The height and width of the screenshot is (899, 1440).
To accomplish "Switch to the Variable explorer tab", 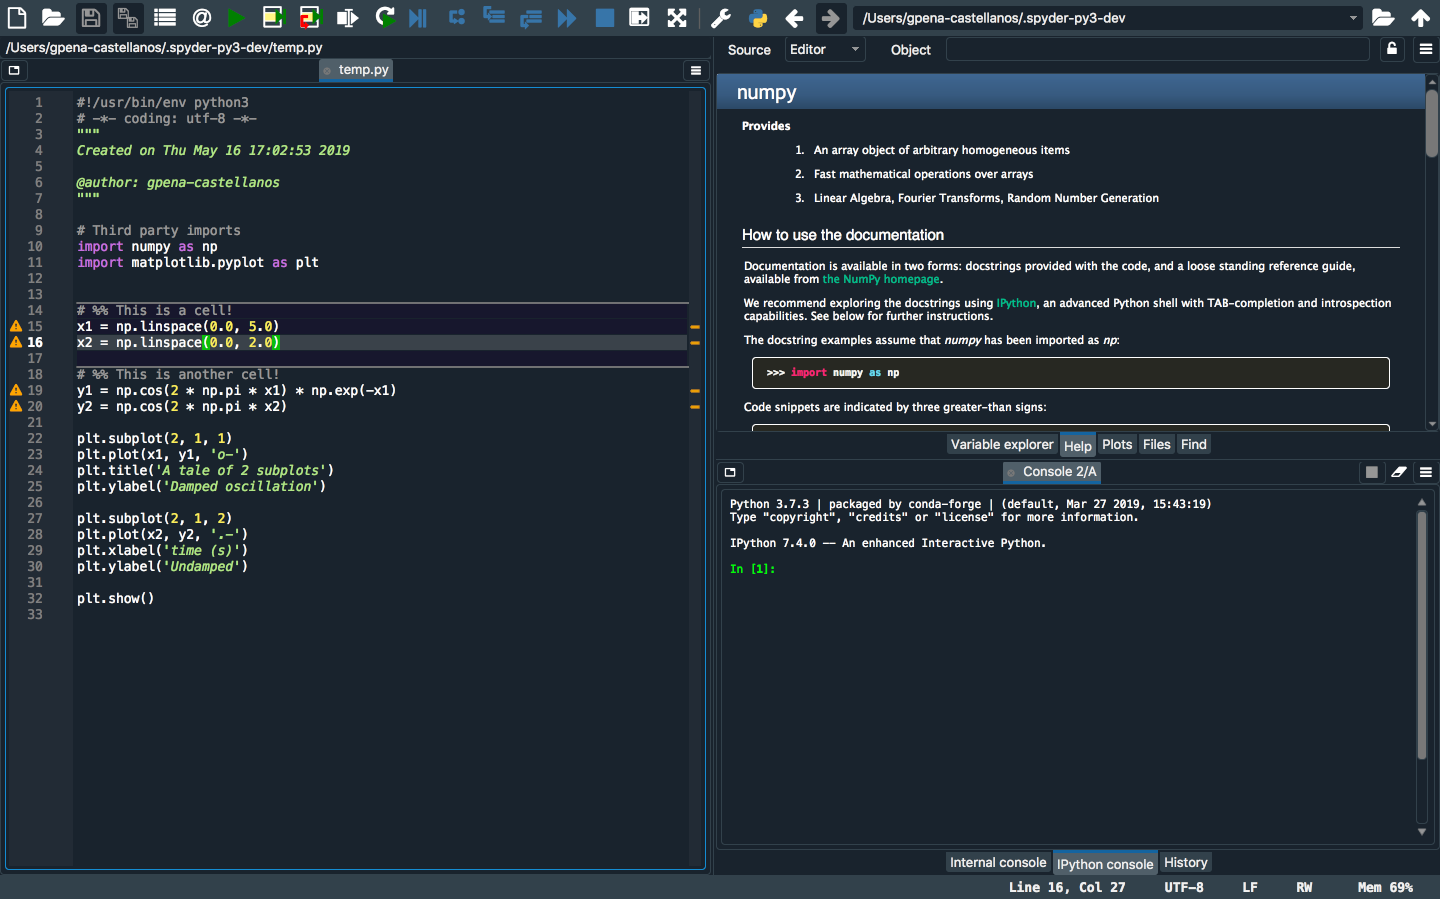I will (1002, 444).
